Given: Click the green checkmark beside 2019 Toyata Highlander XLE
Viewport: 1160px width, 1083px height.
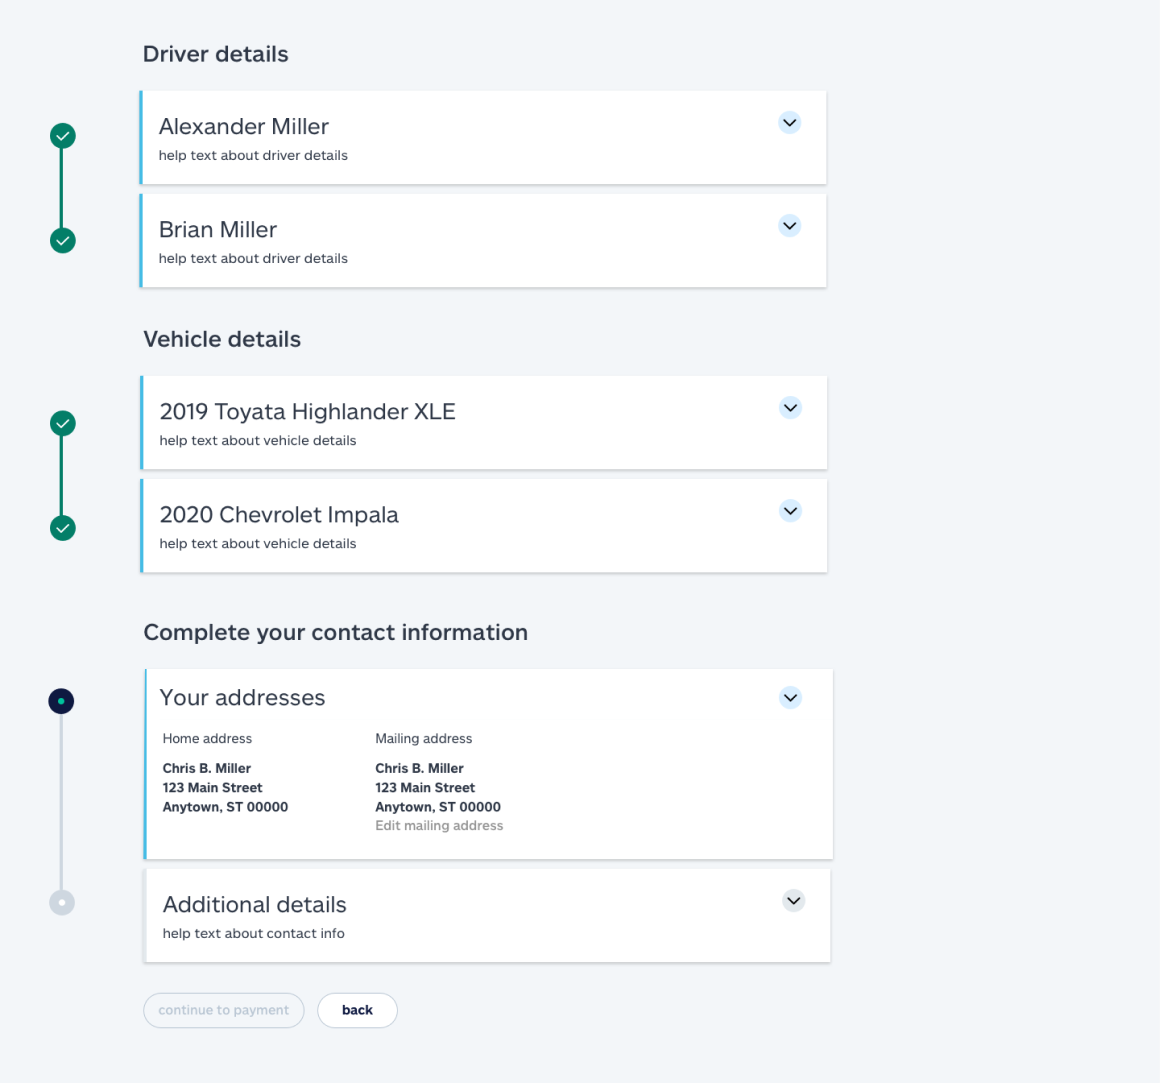Looking at the screenshot, I should [63, 423].
